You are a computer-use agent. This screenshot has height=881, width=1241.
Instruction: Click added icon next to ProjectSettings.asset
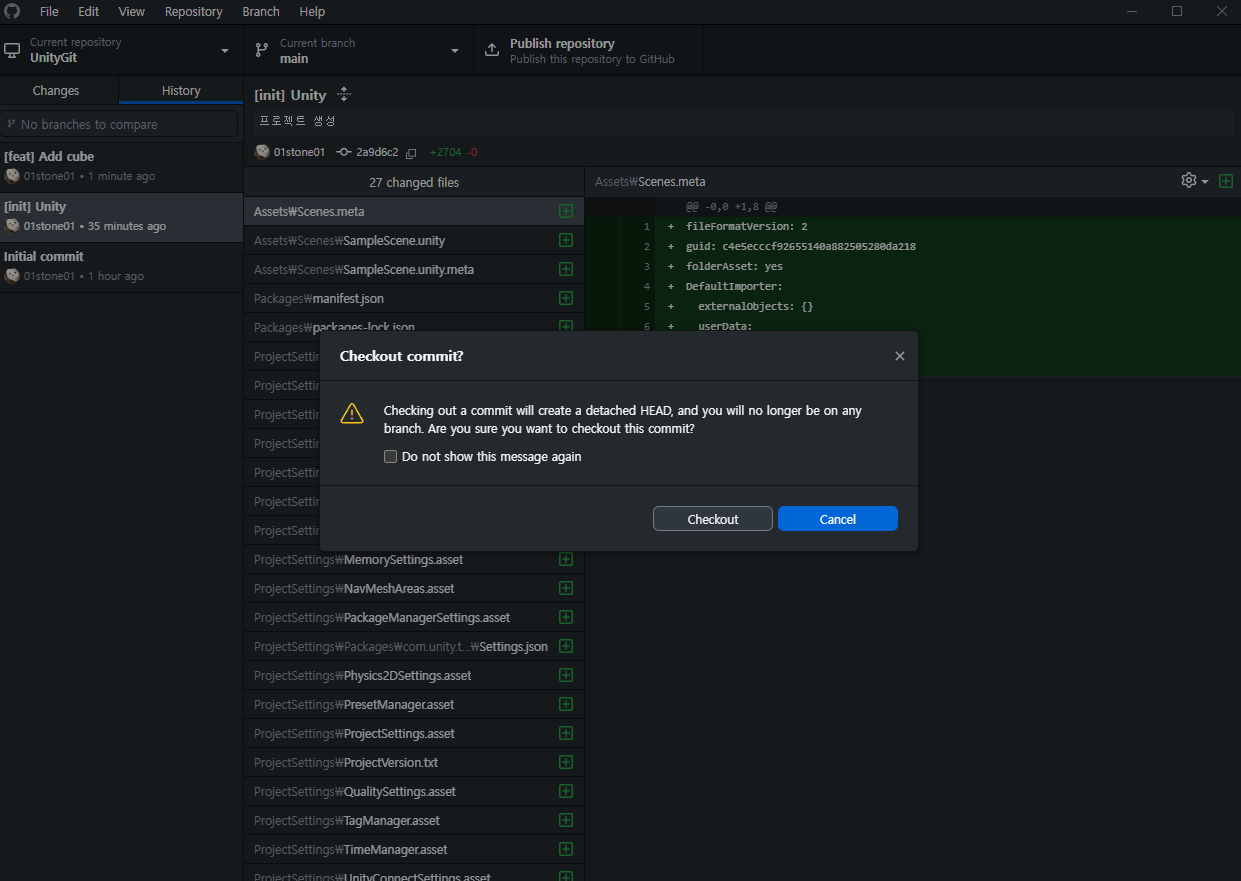566,733
